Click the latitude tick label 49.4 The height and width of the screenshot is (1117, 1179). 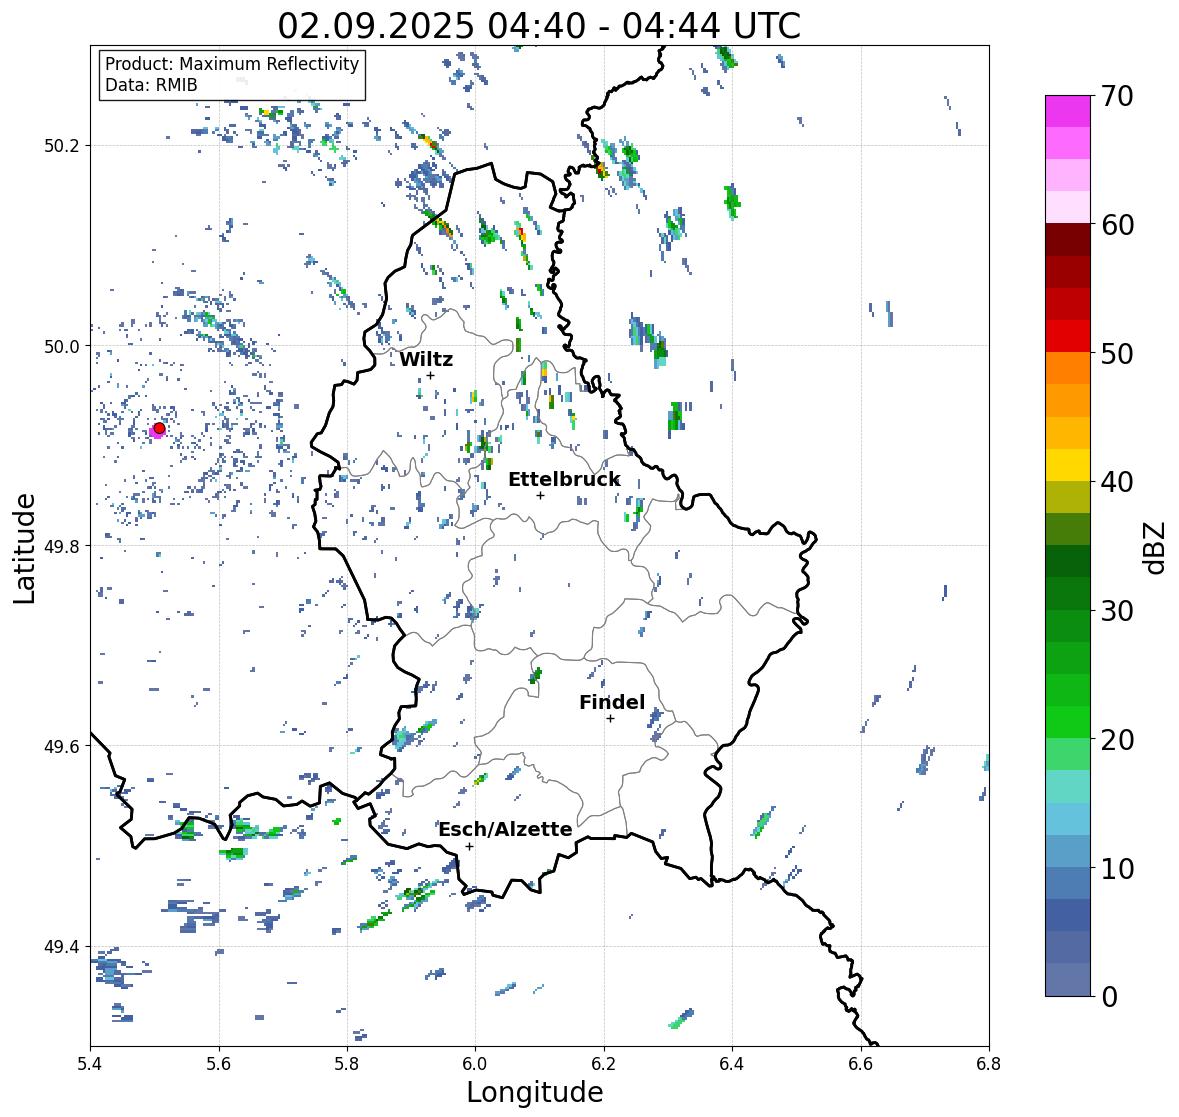click(62, 947)
